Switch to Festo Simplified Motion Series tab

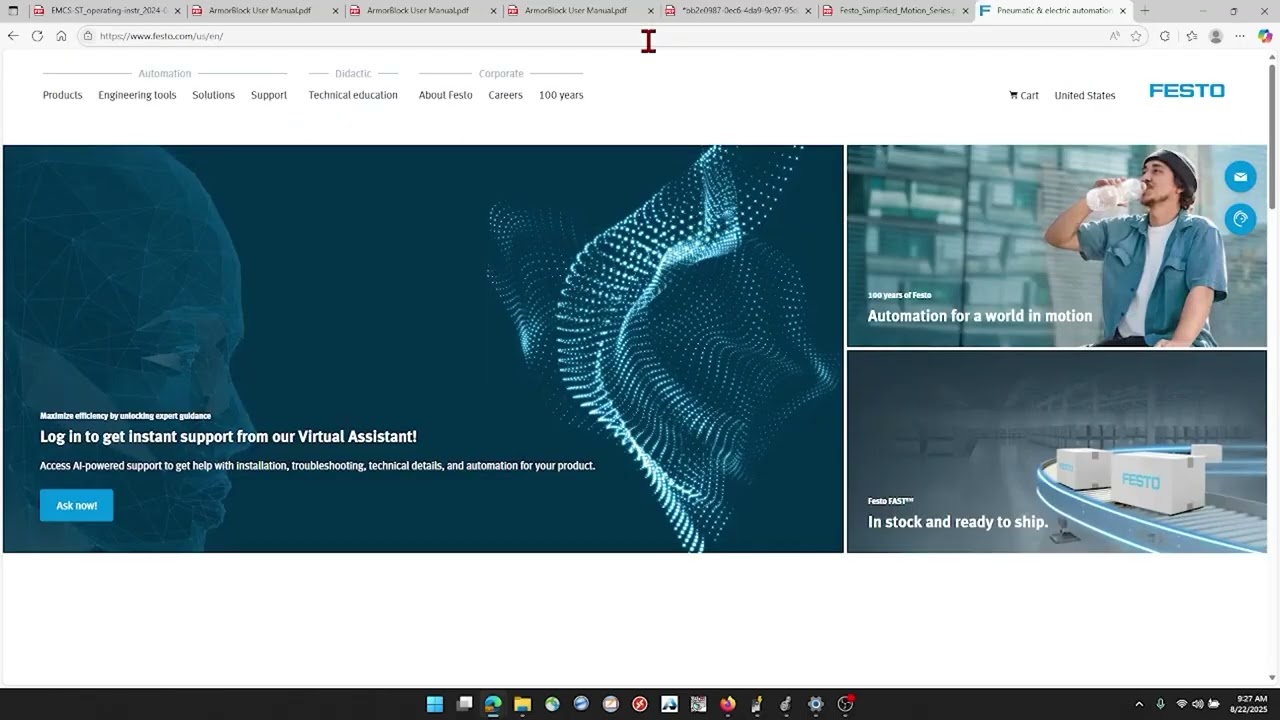pos(897,11)
